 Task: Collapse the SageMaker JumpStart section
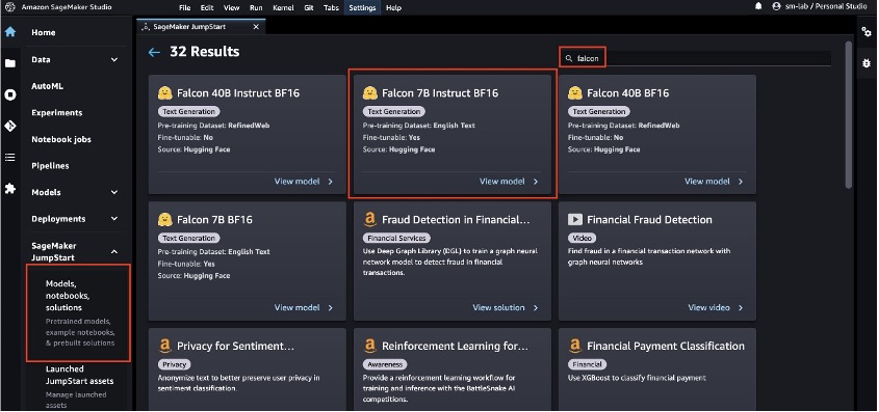tap(114, 252)
